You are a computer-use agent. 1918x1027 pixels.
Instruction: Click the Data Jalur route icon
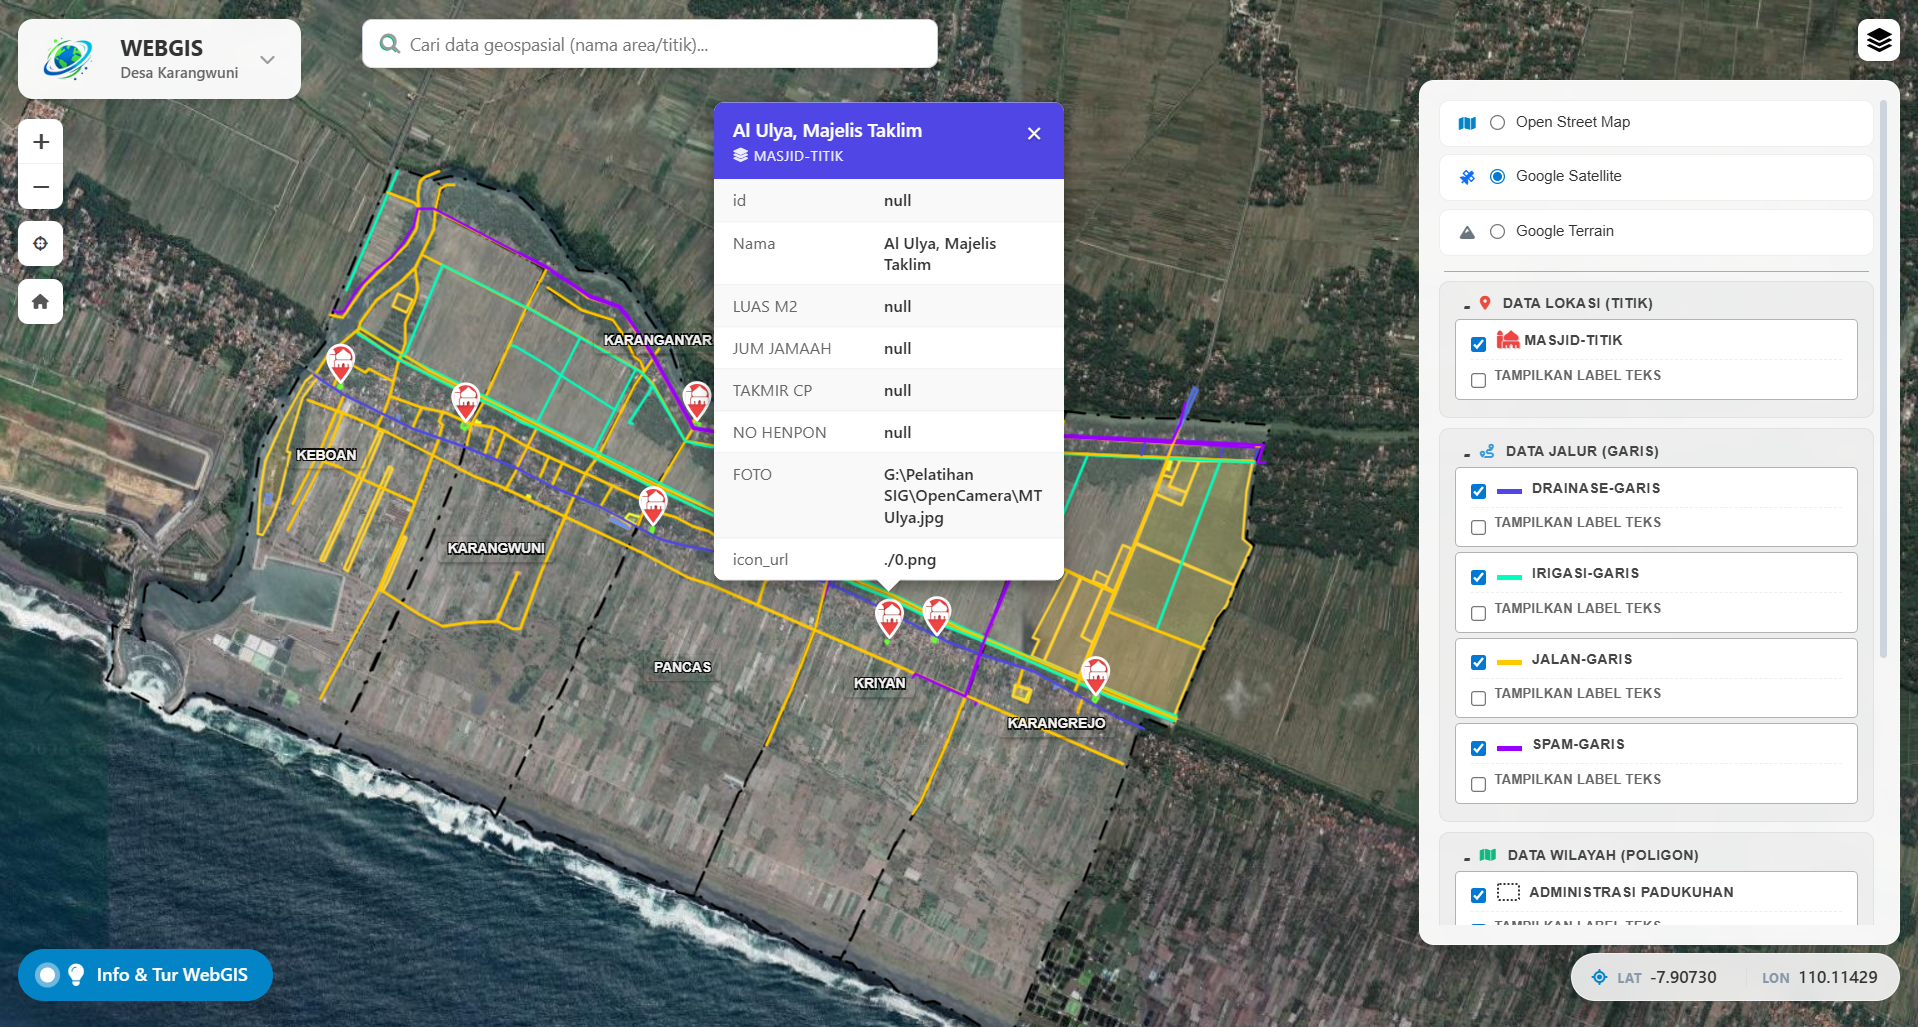tap(1487, 451)
